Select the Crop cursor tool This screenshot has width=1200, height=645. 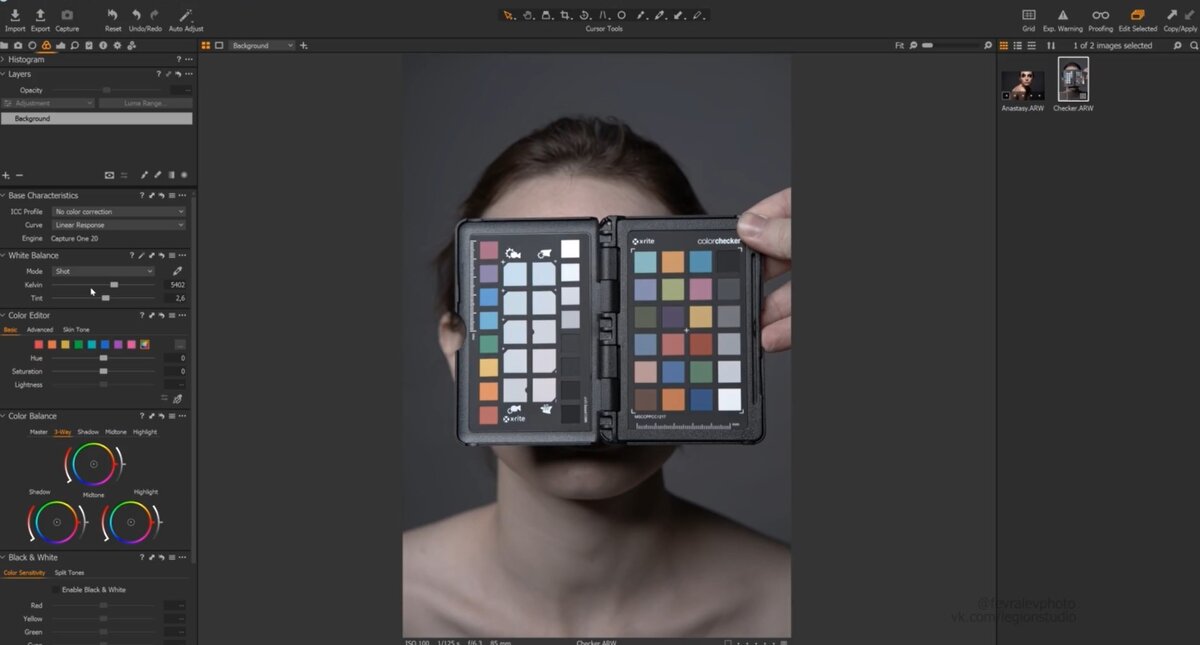(566, 15)
